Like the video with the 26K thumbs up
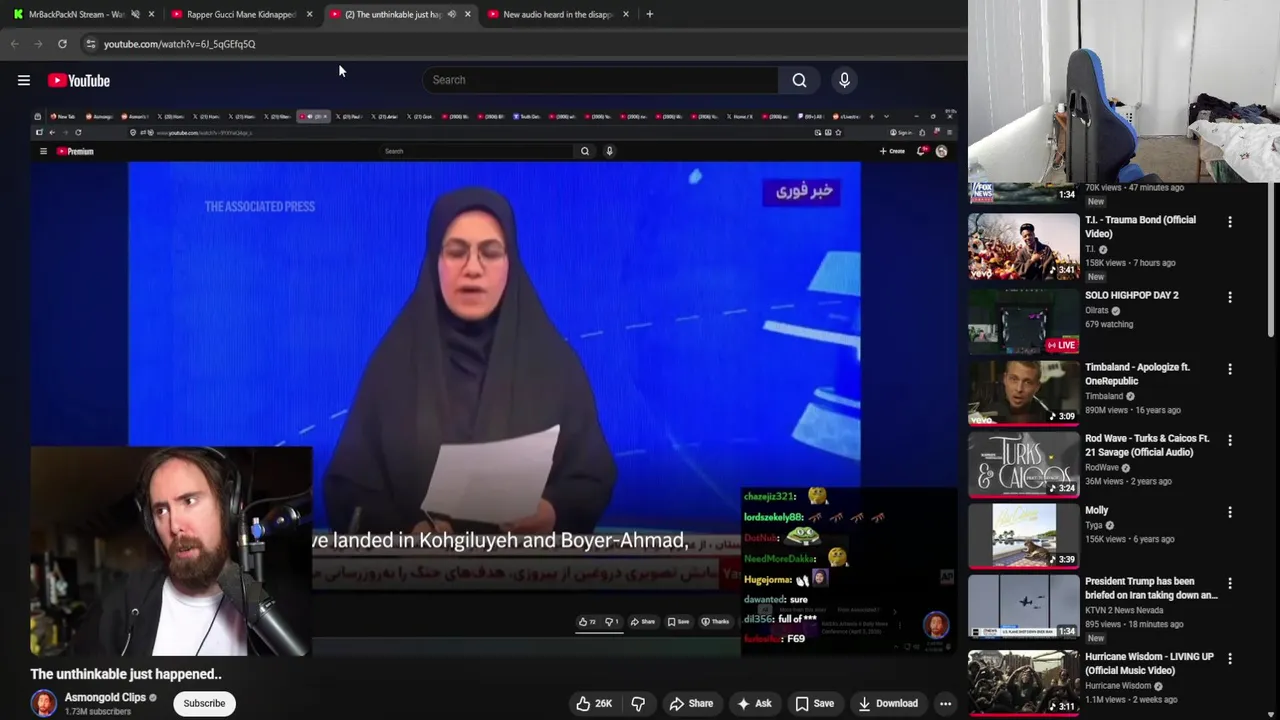This screenshot has height=720, width=1280. point(594,703)
